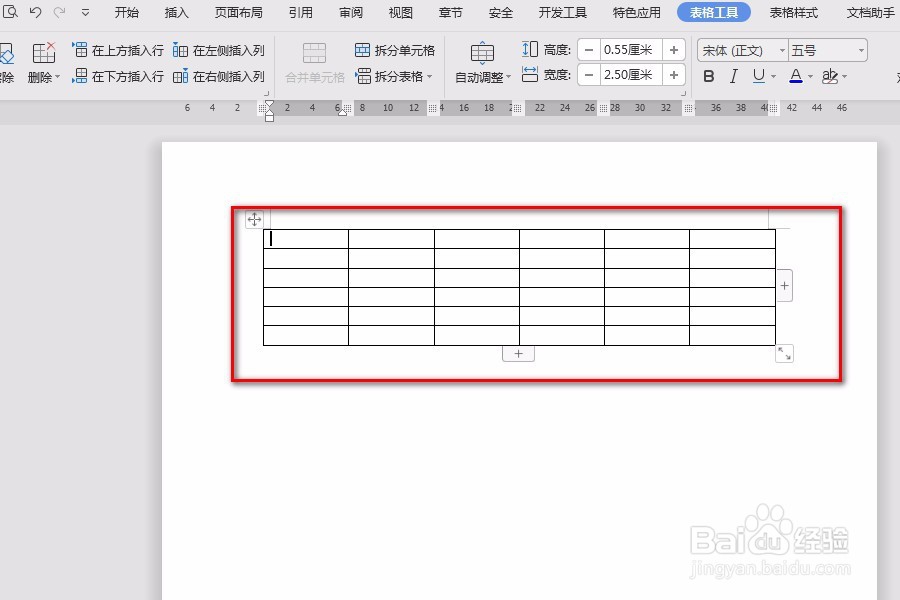The width and height of the screenshot is (900, 600).
Task: Click 在左侧插入列 button
Action: point(219,51)
